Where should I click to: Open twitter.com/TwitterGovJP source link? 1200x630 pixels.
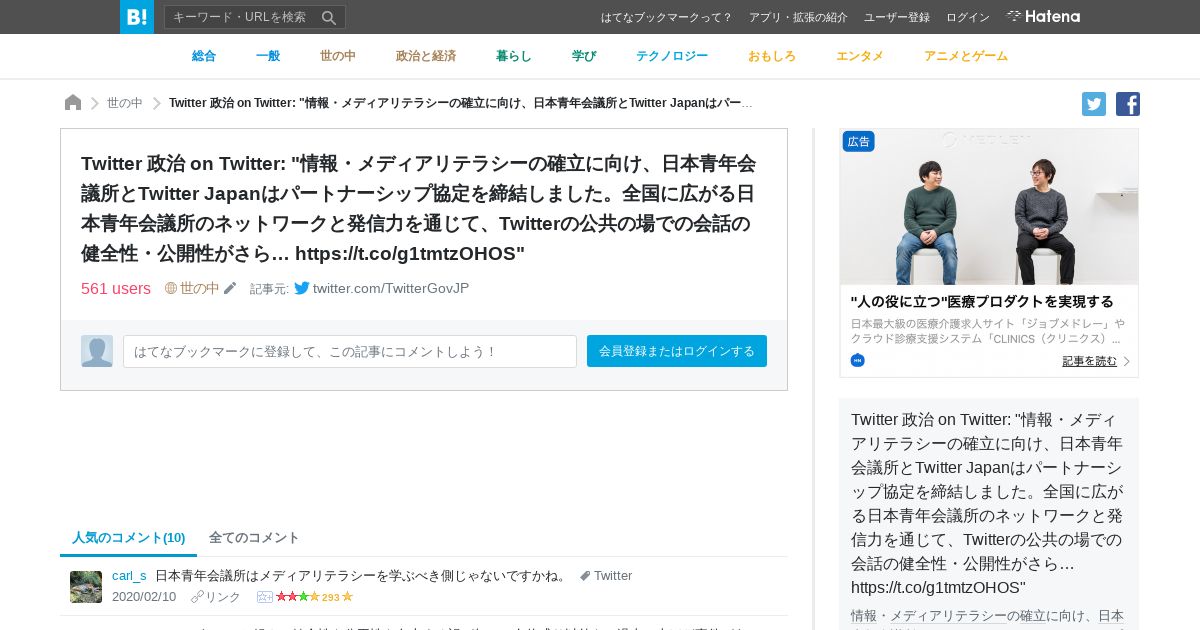(x=391, y=288)
